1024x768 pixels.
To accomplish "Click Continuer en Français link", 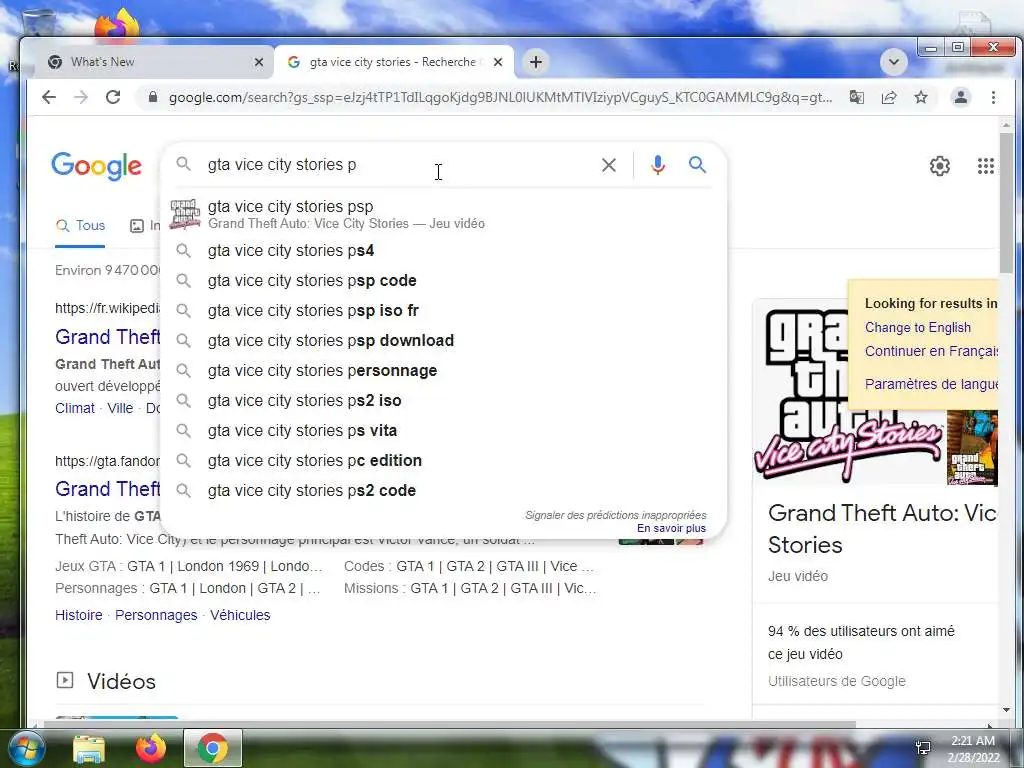I will click(931, 351).
